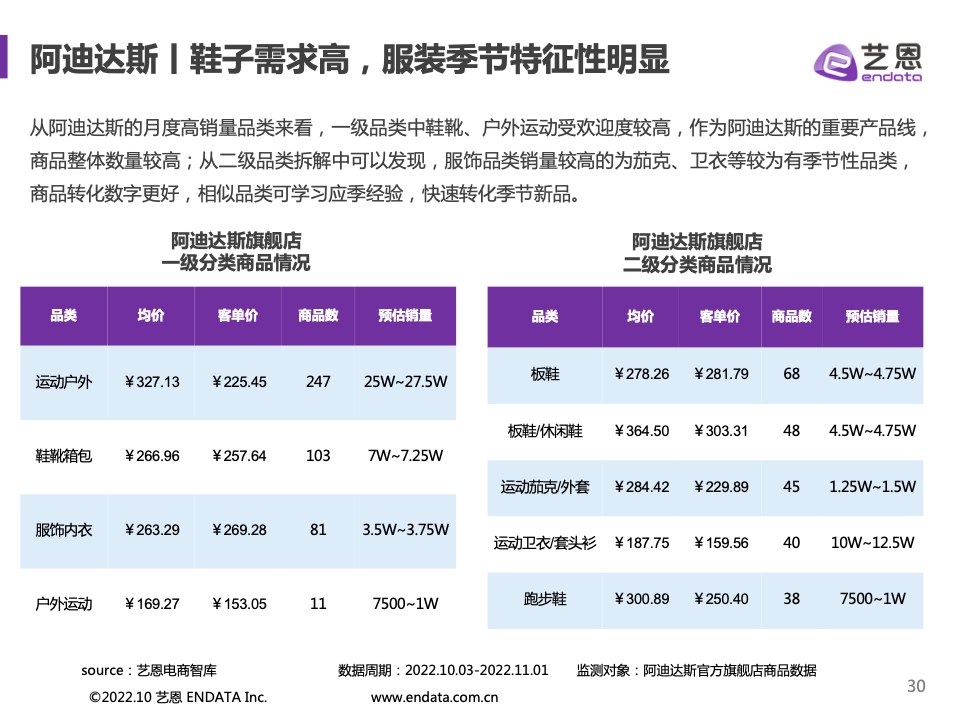Click the 数据周期 date range text
Screen dimensions: 960x720
pos(443,671)
